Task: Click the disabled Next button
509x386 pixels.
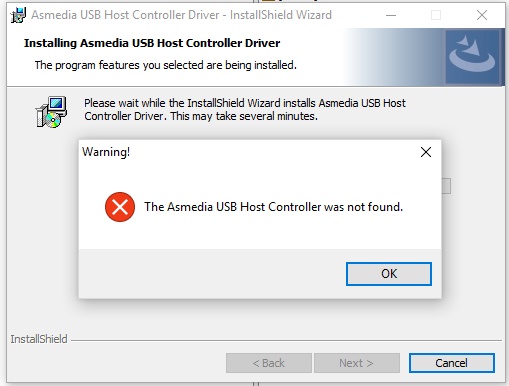Action: tap(357, 363)
